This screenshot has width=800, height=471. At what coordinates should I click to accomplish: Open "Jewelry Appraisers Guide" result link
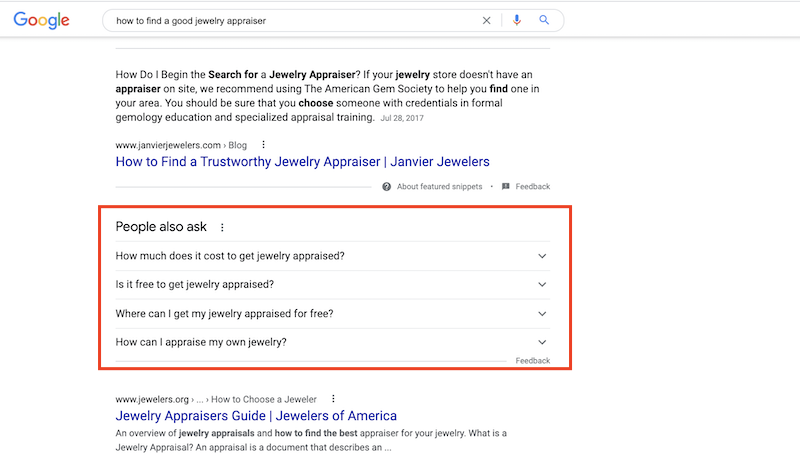[x=256, y=416]
